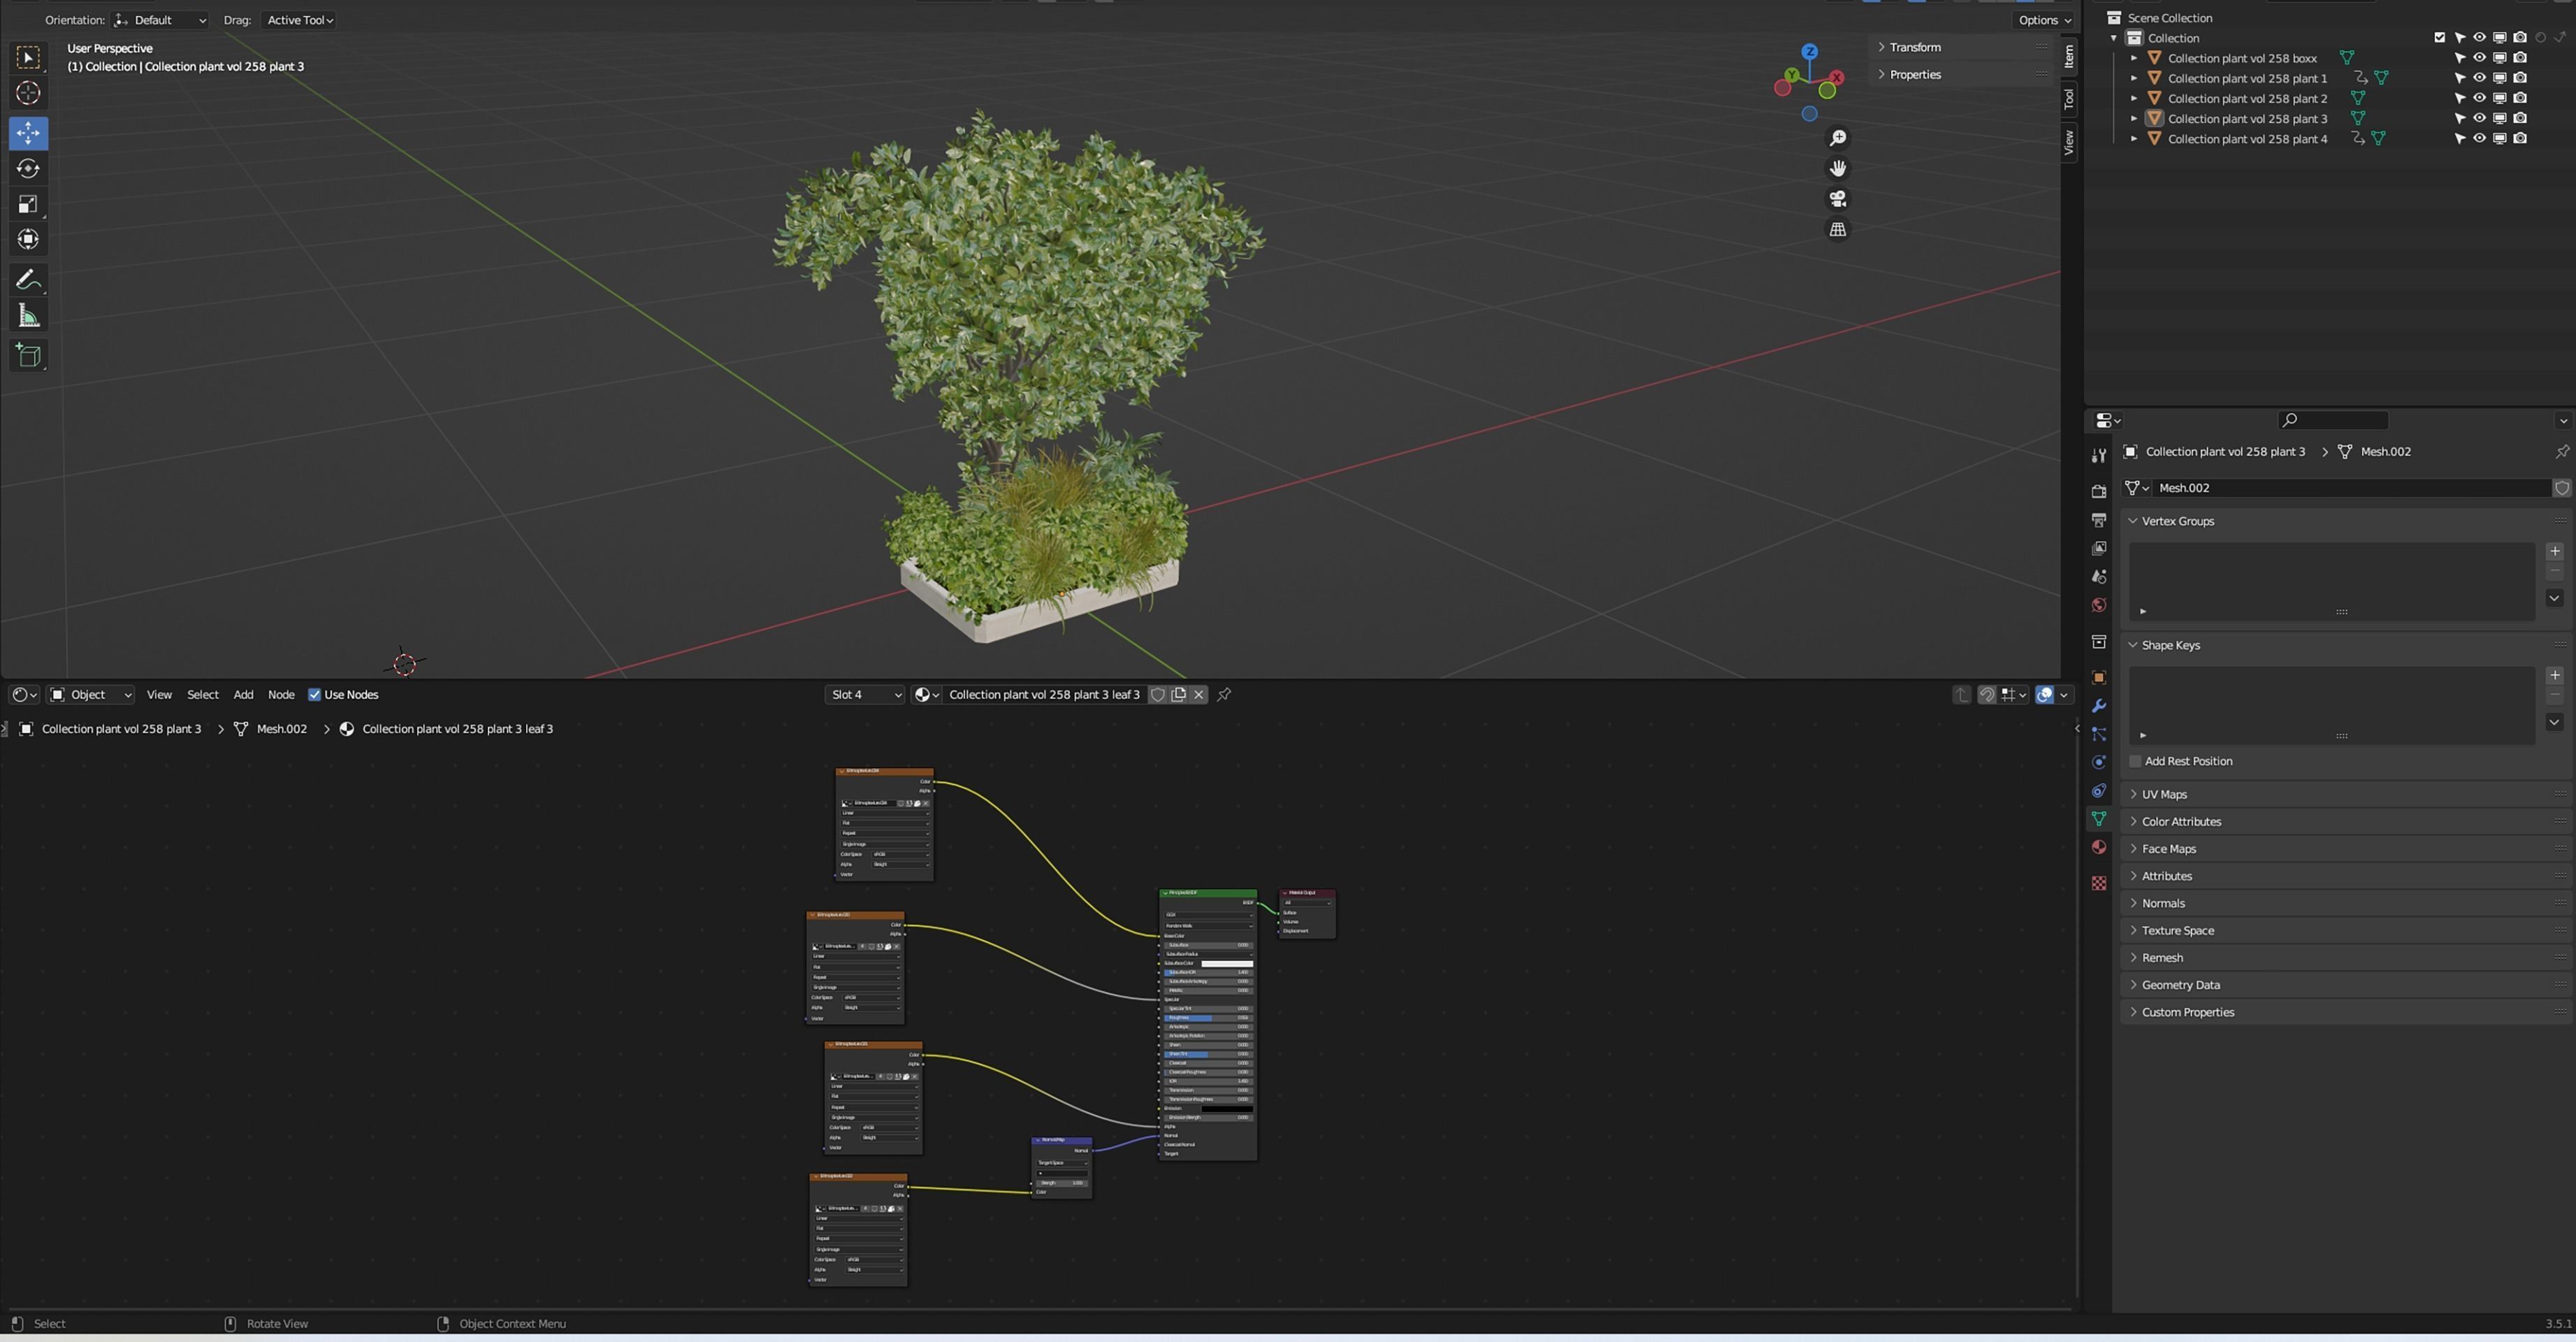Hide boxx object using eye icon

2479,58
